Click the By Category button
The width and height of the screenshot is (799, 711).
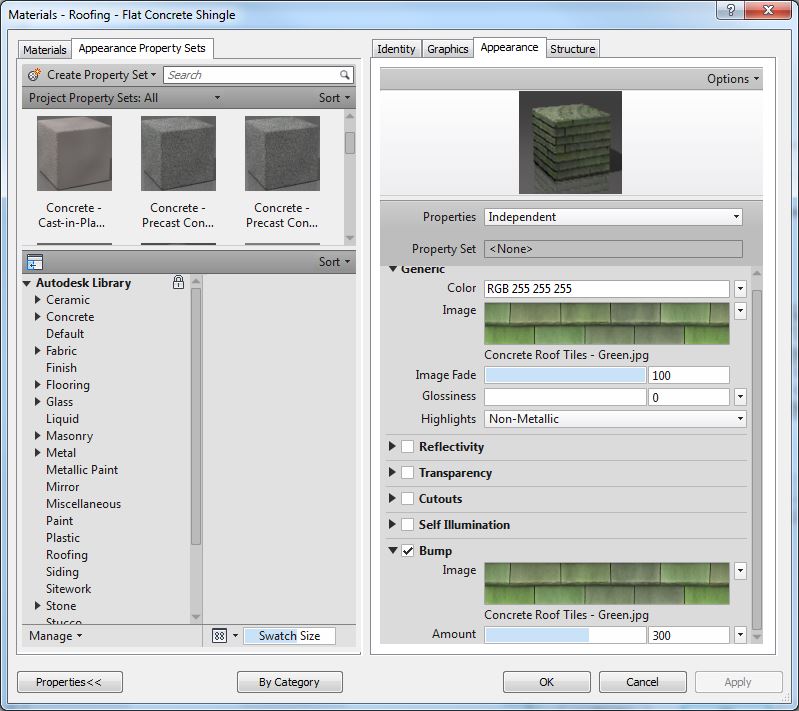pyautogui.click(x=289, y=682)
